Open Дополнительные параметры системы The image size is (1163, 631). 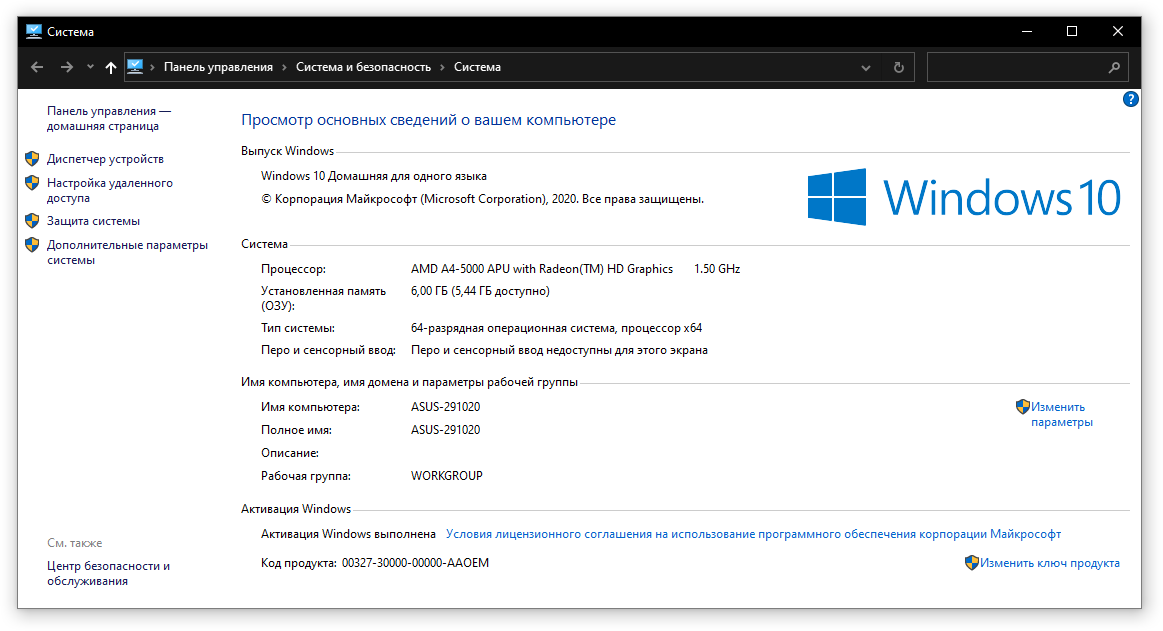pos(128,252)
